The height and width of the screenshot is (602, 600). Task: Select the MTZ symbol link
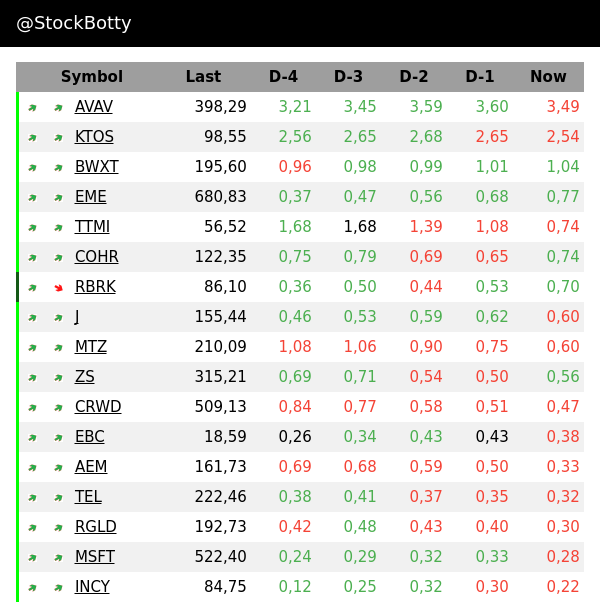91,347
